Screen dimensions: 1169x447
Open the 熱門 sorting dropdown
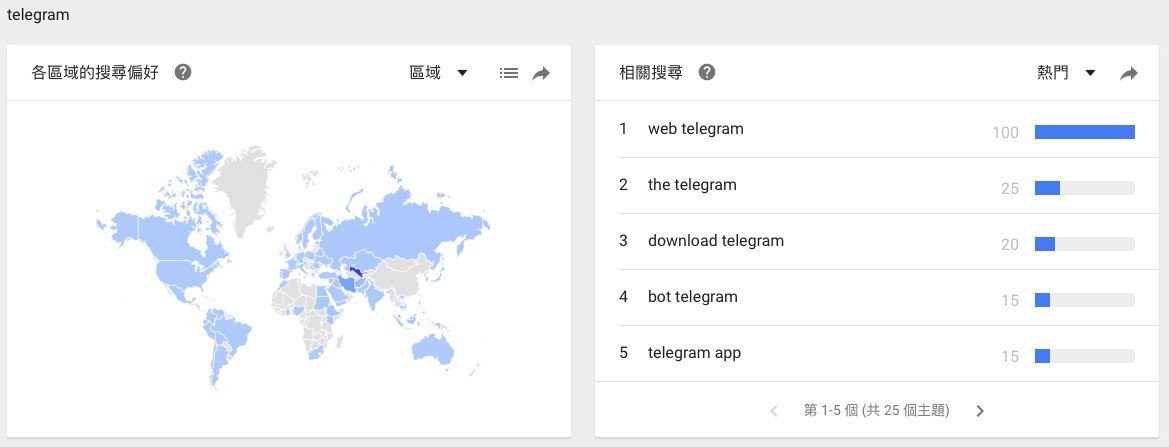point(1066,73)
